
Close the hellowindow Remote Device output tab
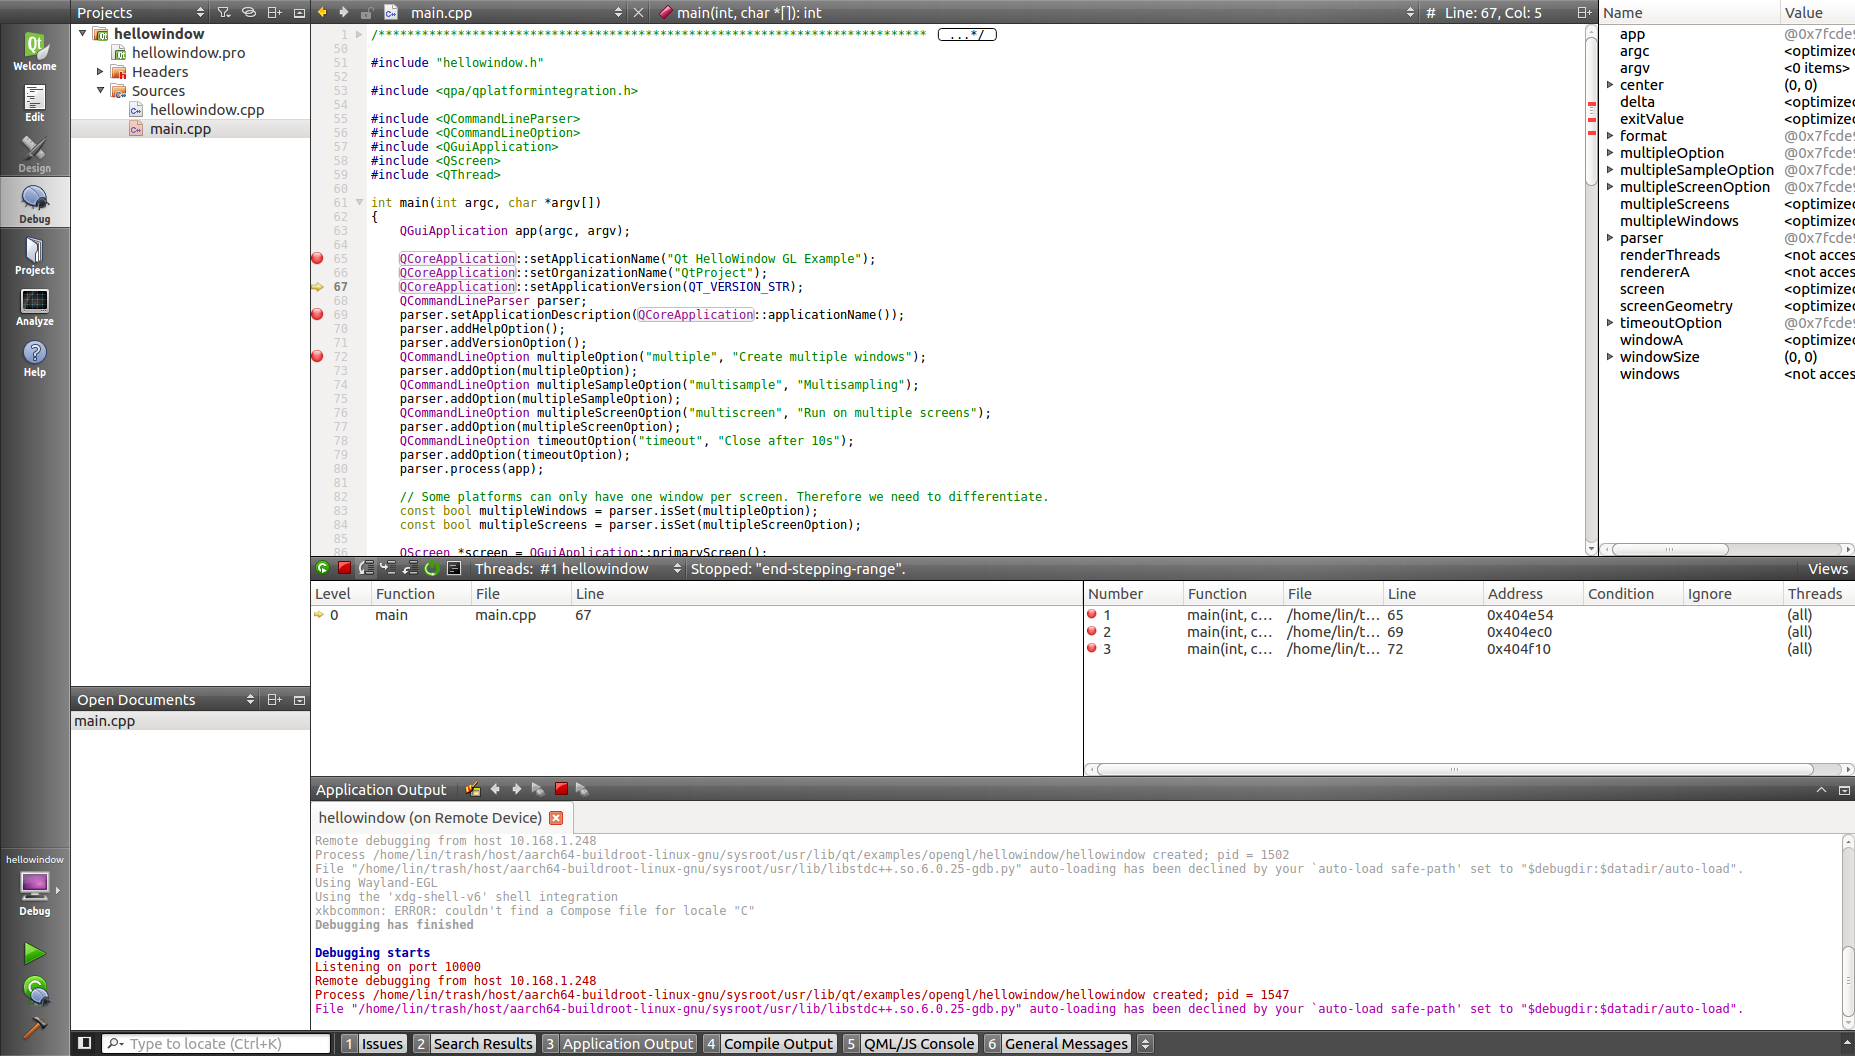coord(556,818)
